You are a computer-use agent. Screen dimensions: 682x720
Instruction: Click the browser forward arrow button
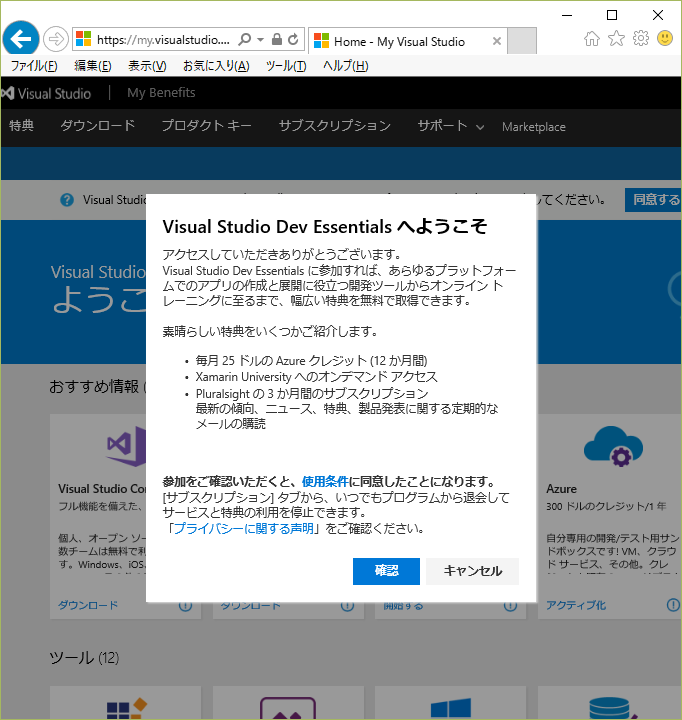pos(56,39)
